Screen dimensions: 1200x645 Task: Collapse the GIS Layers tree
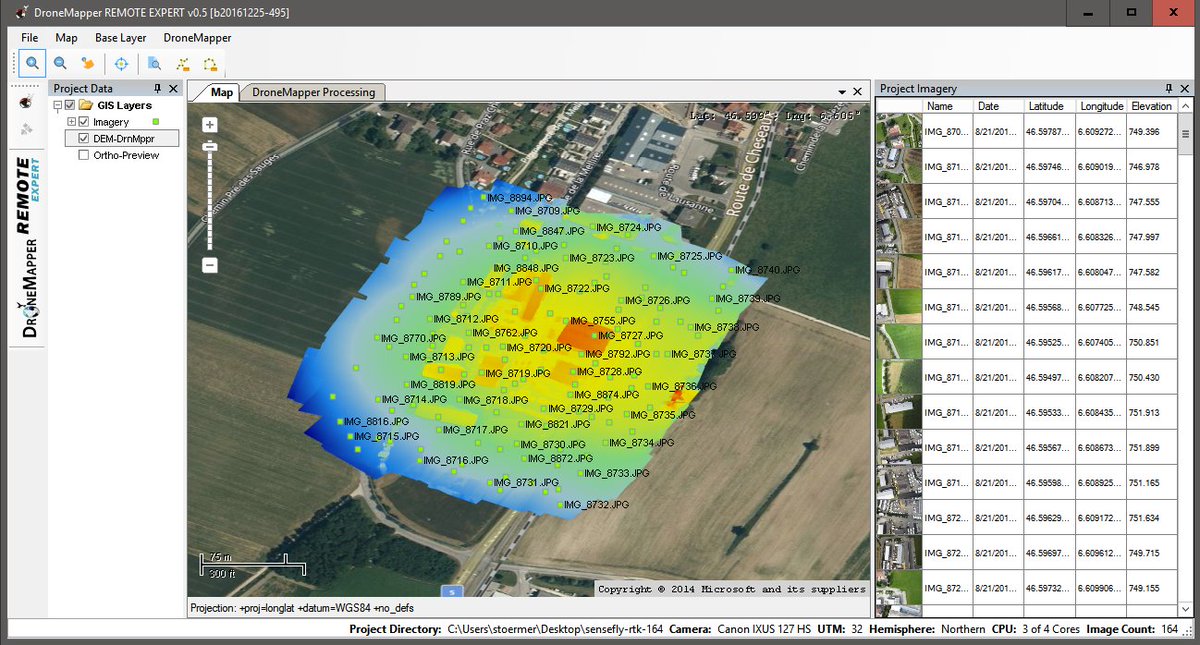pyautogui.click(x=57, y=105)
